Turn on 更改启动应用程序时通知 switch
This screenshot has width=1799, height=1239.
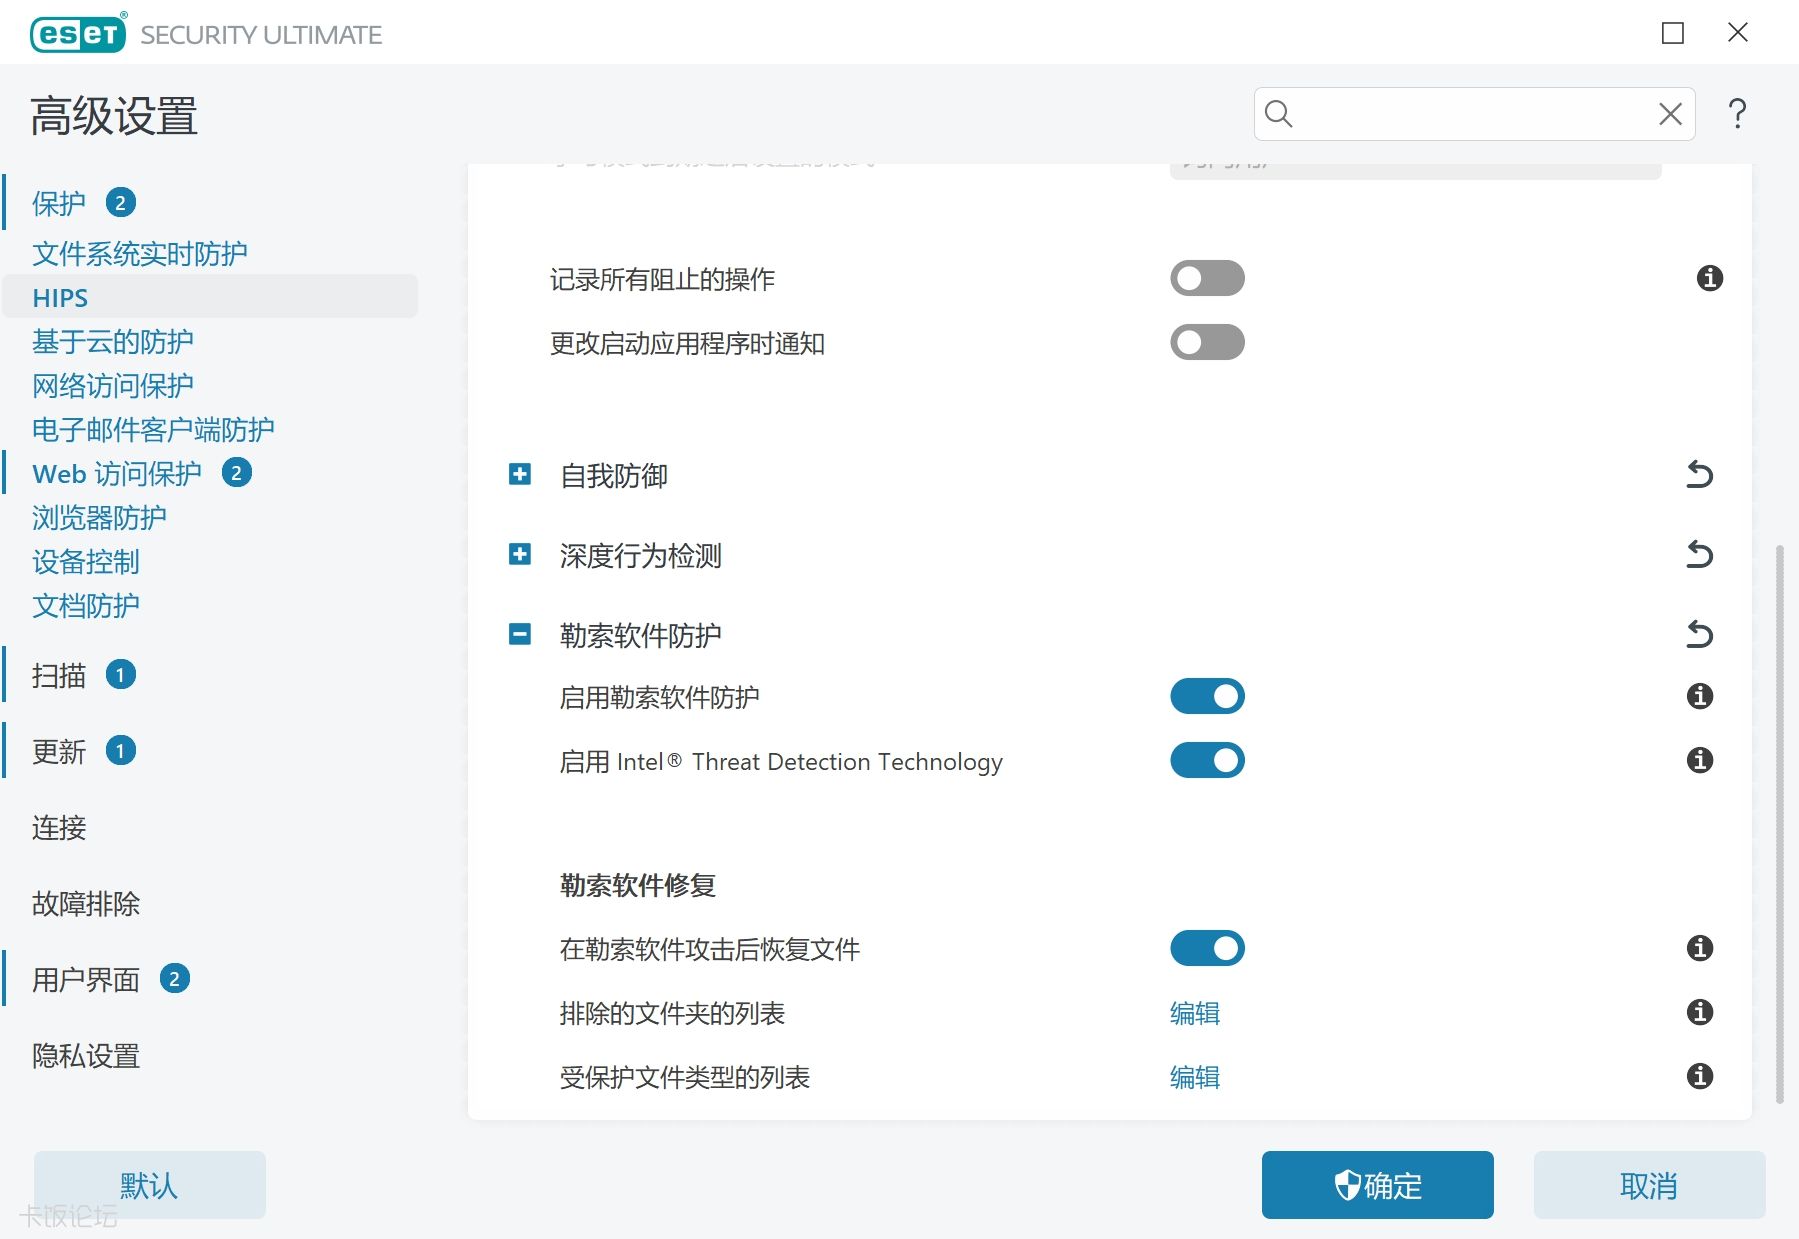tap(1207, 342)
